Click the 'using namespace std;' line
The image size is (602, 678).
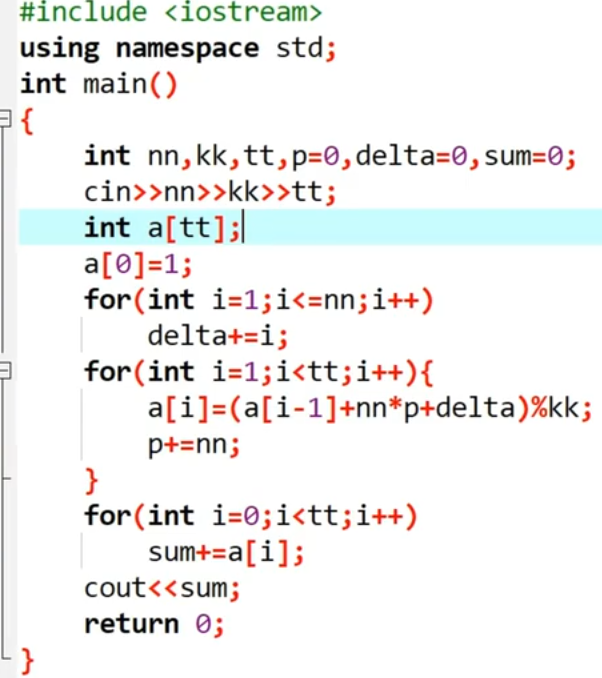coord(178,48)
